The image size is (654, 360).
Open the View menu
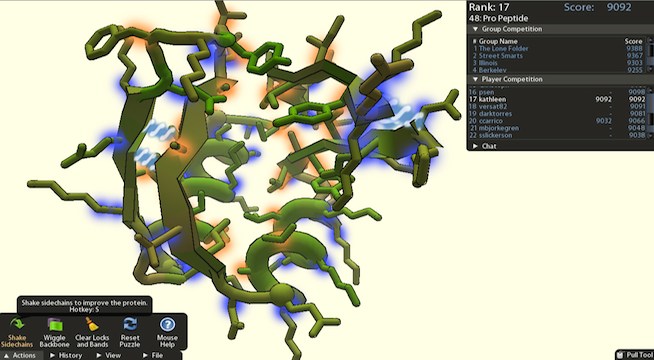tap(108, 355)
